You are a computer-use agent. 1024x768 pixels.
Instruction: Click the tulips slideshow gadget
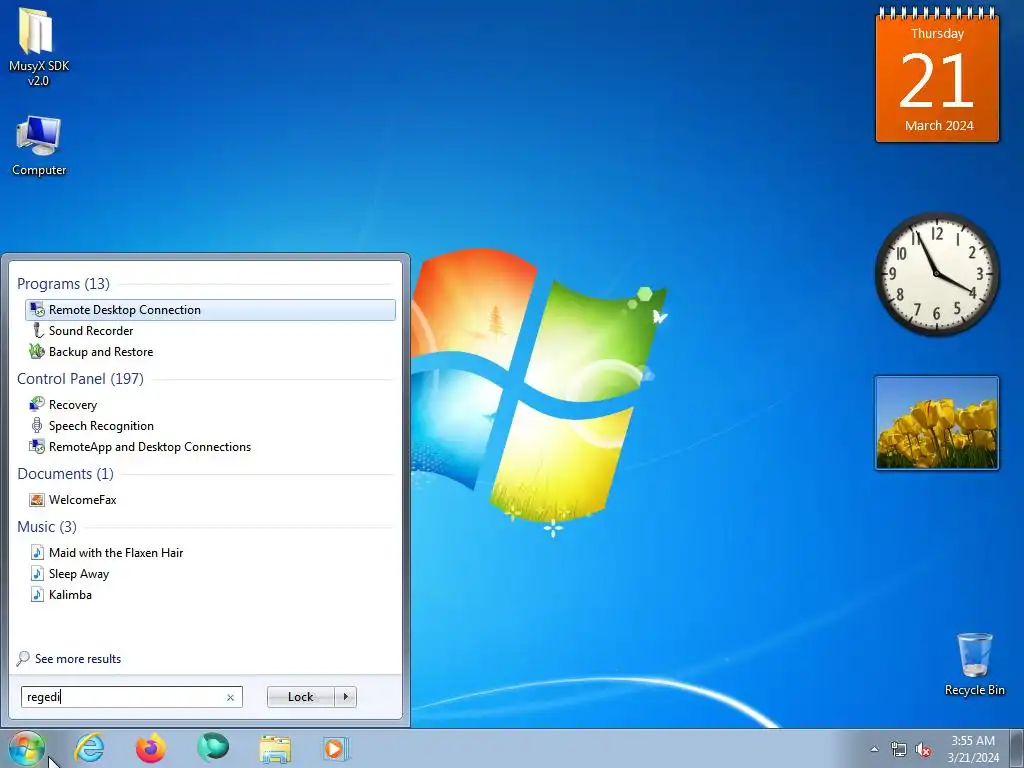936,423
